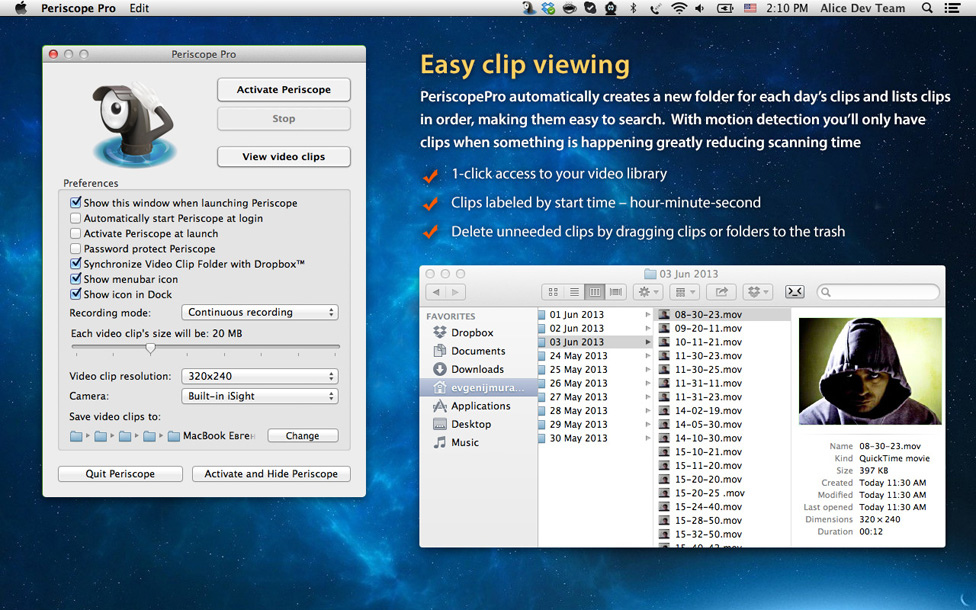Enable Activate Periscope at launch

pos(75,233)
